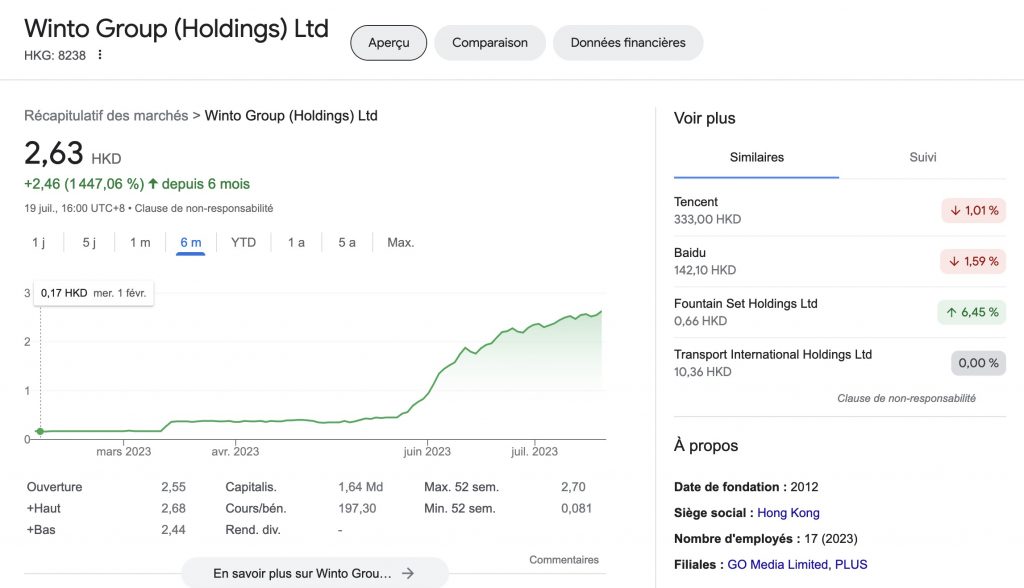Click the Date de fondation : 2012 line
This screenshot has height=588, width=1024.
pyautogui.click(x=746, y=487)
